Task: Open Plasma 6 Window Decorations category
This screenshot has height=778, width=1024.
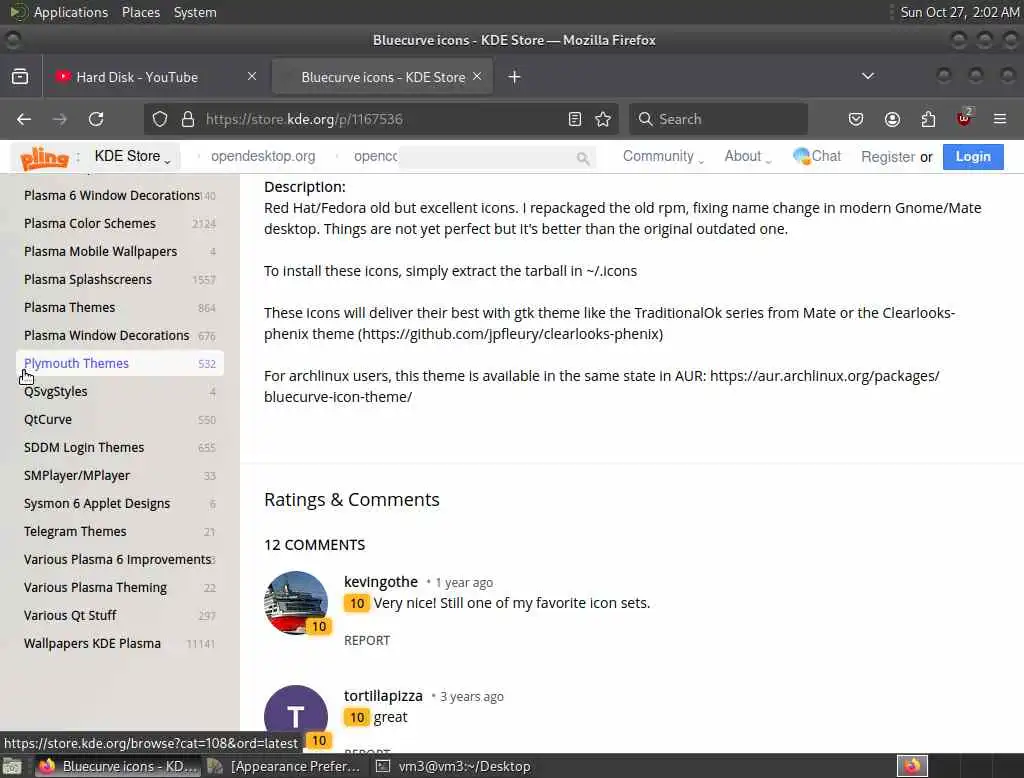Action: tap(120, 195)
